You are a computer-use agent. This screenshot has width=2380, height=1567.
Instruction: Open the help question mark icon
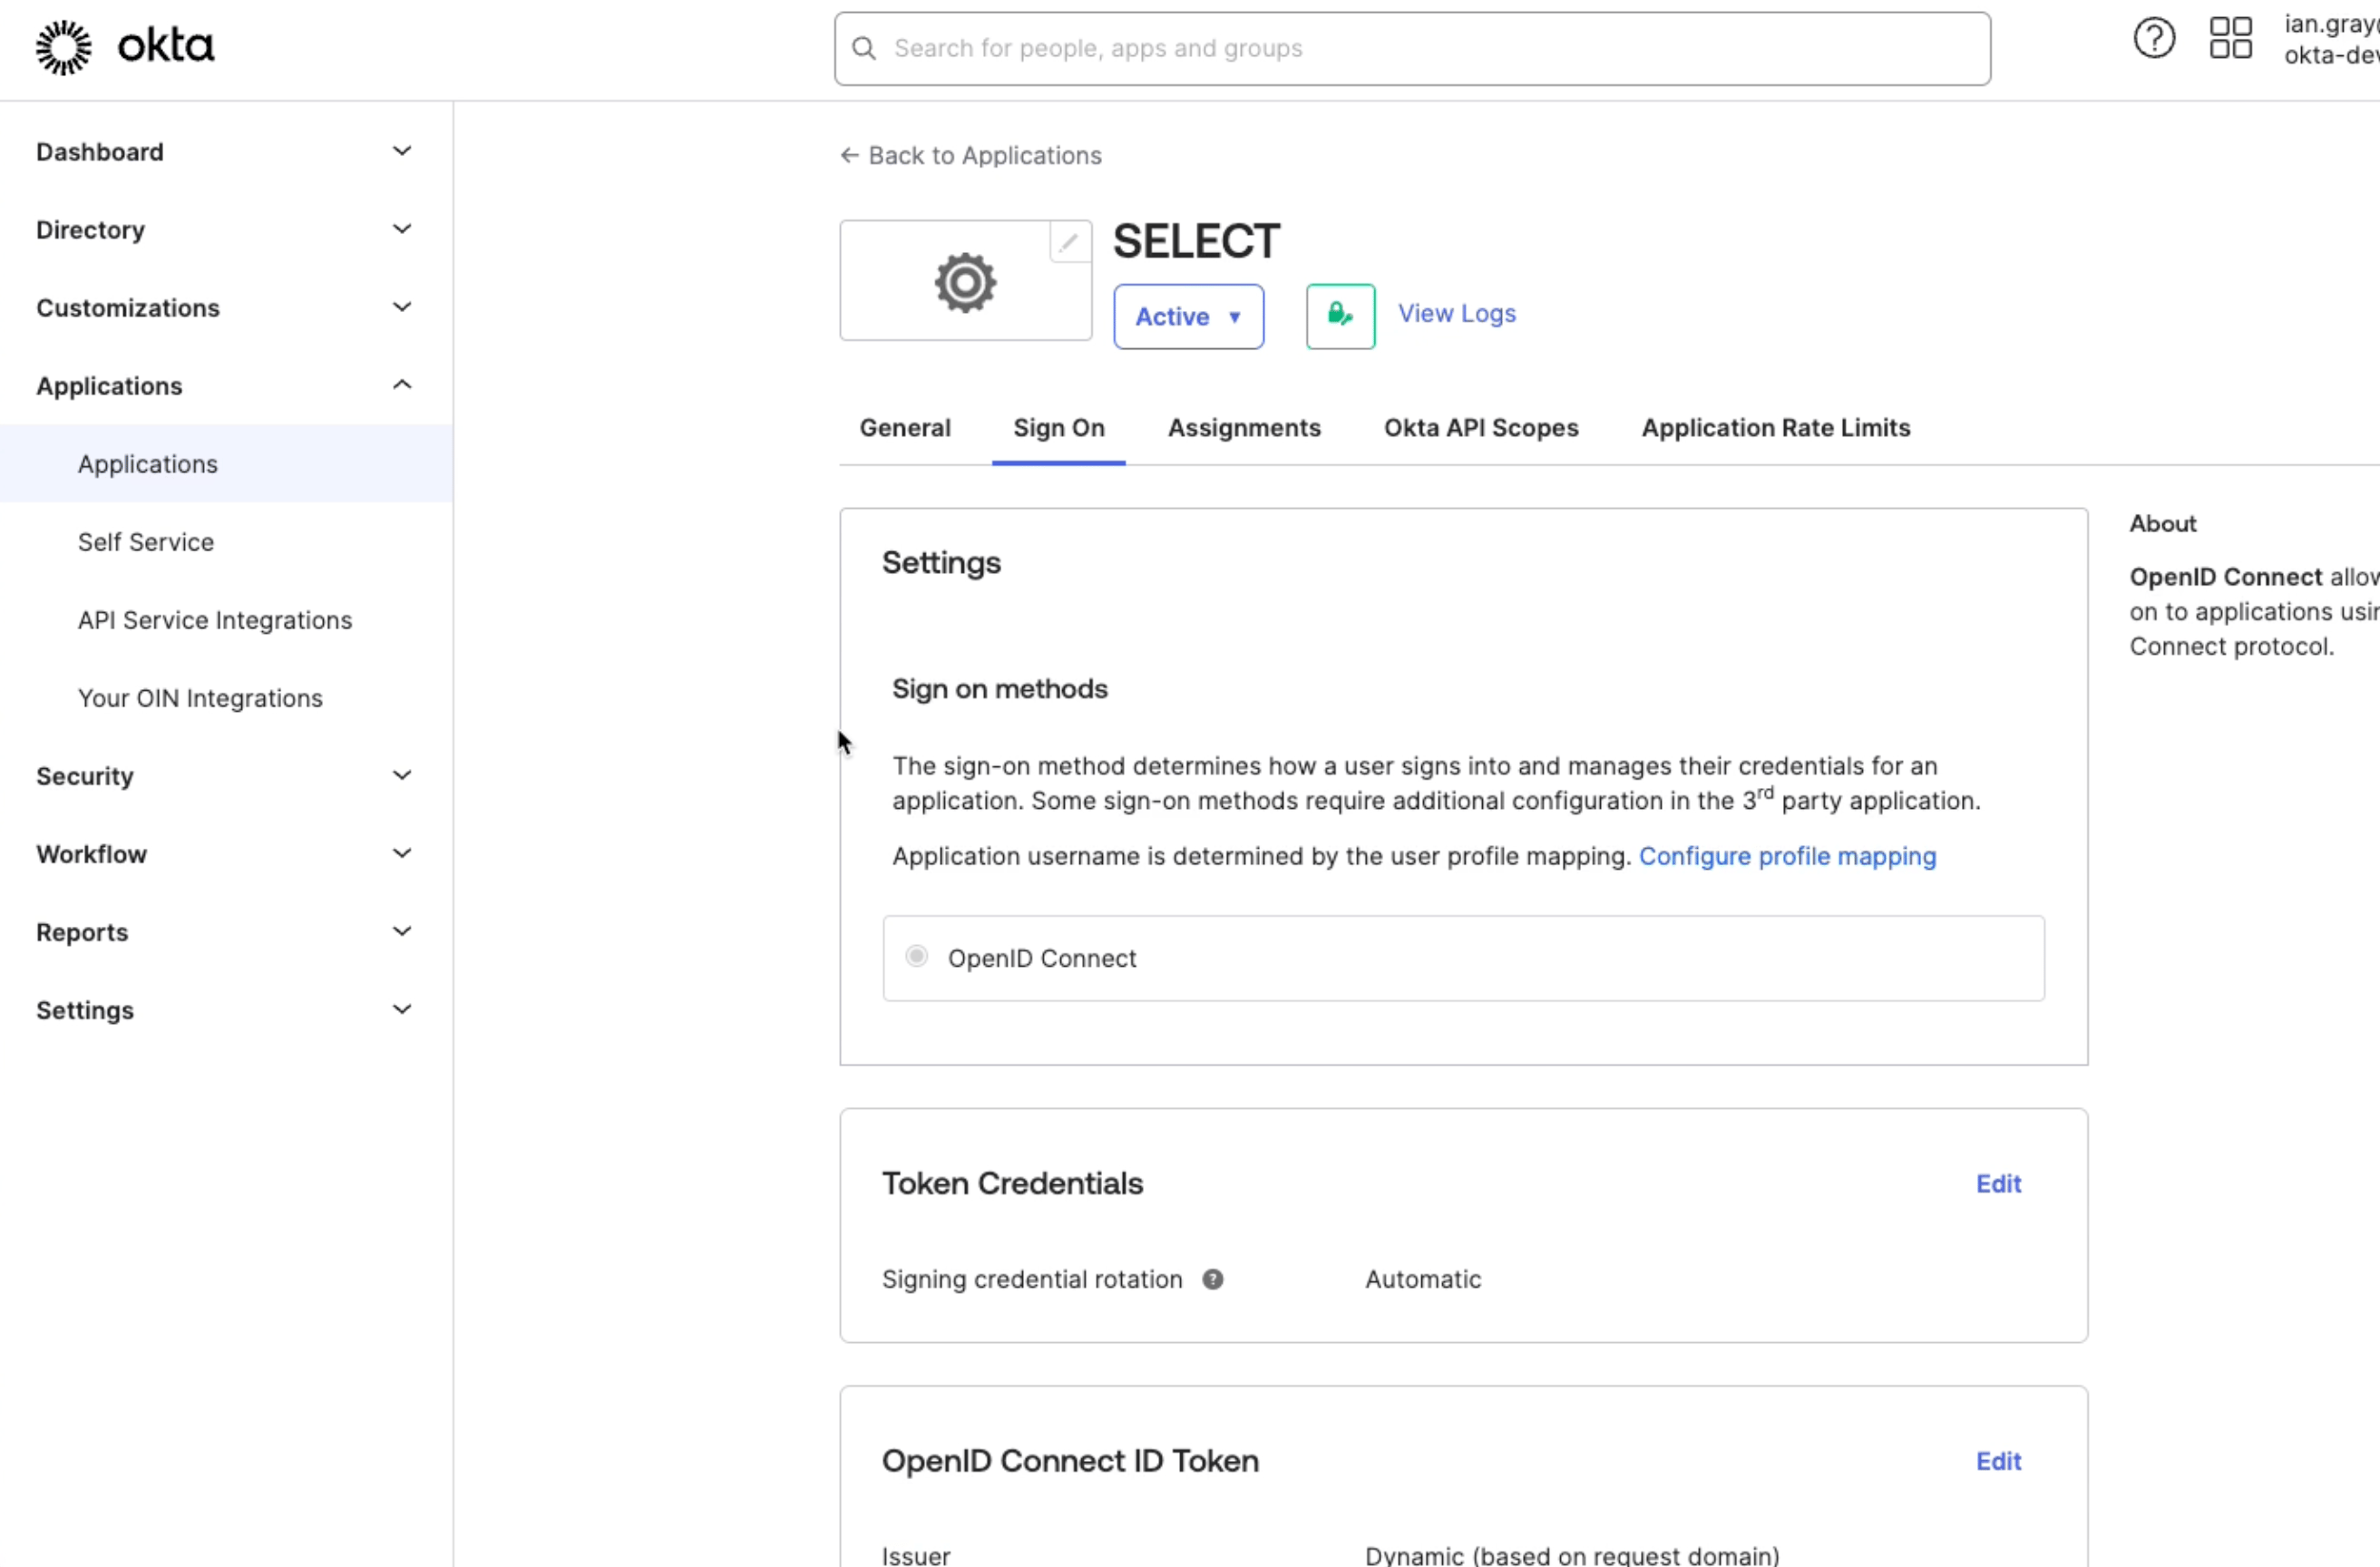coord(2154,39)
